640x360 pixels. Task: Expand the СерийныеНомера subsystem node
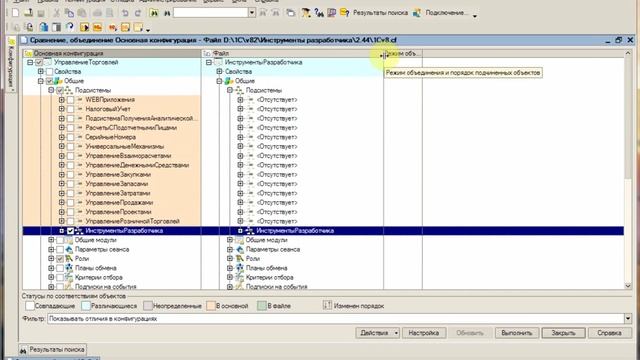62,137
